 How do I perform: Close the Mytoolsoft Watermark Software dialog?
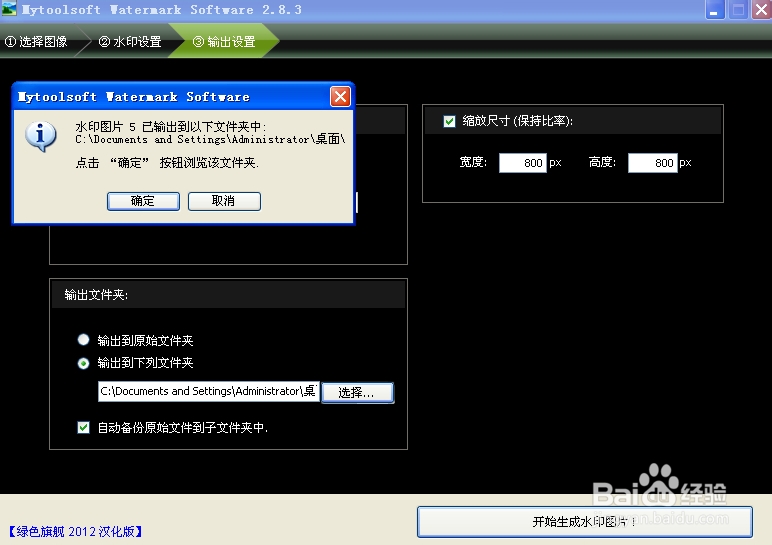tap(340, 96)
